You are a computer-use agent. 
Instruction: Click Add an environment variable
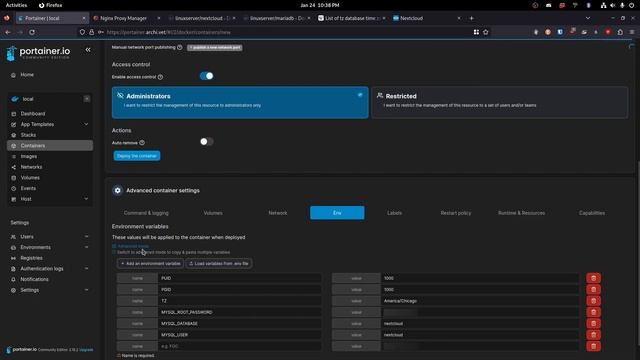[150, 264]
